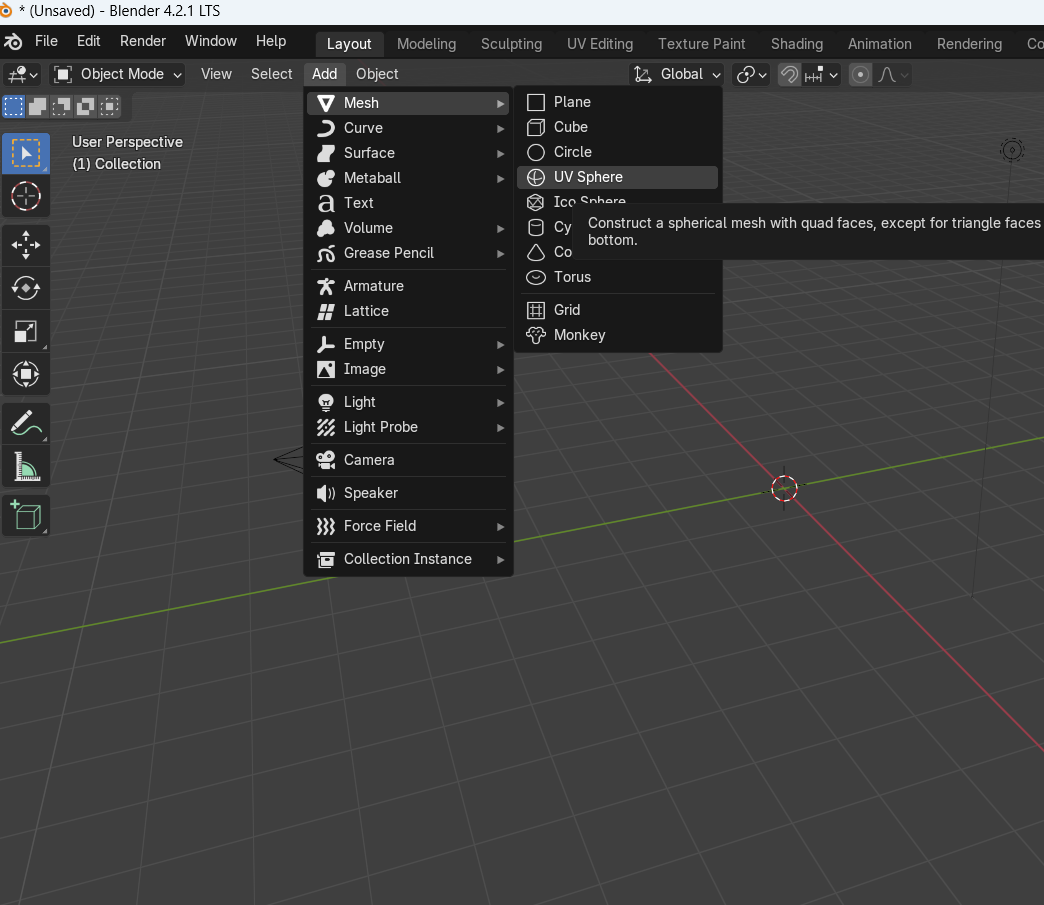This screenshot has width=1044, height=905.
Task: Open the Object menu in viewport header
Action: 377,74
